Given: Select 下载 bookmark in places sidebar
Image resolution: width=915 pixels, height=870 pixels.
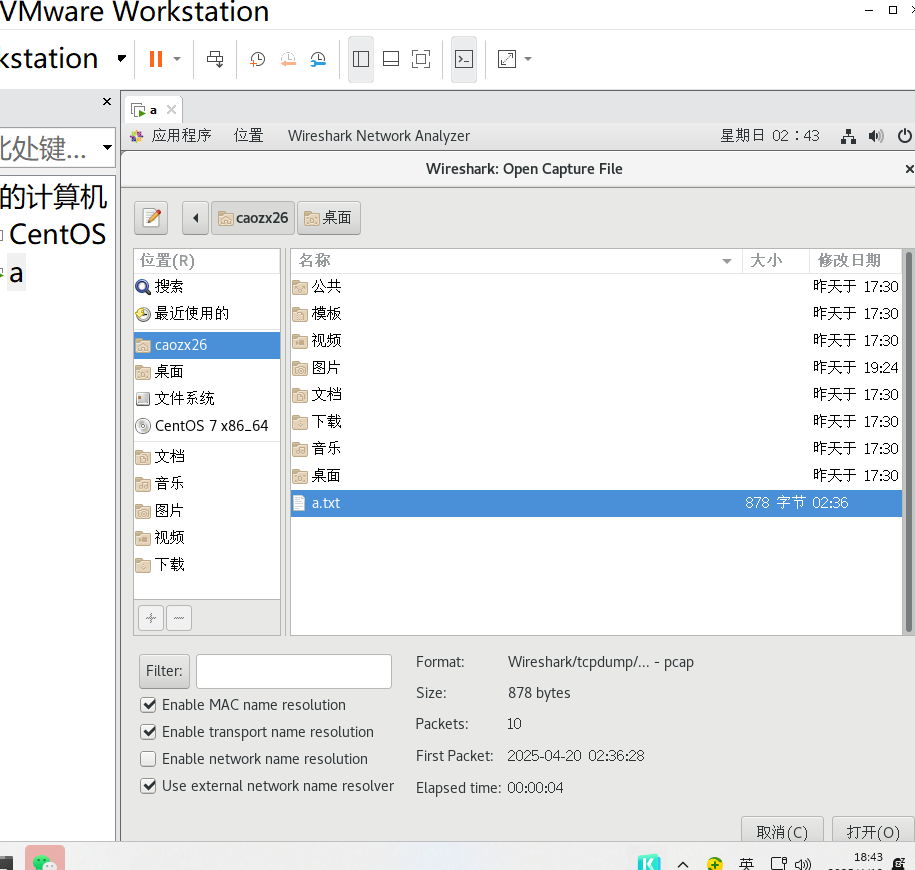Looking at the screenshot, I should (x=207, y=565).
